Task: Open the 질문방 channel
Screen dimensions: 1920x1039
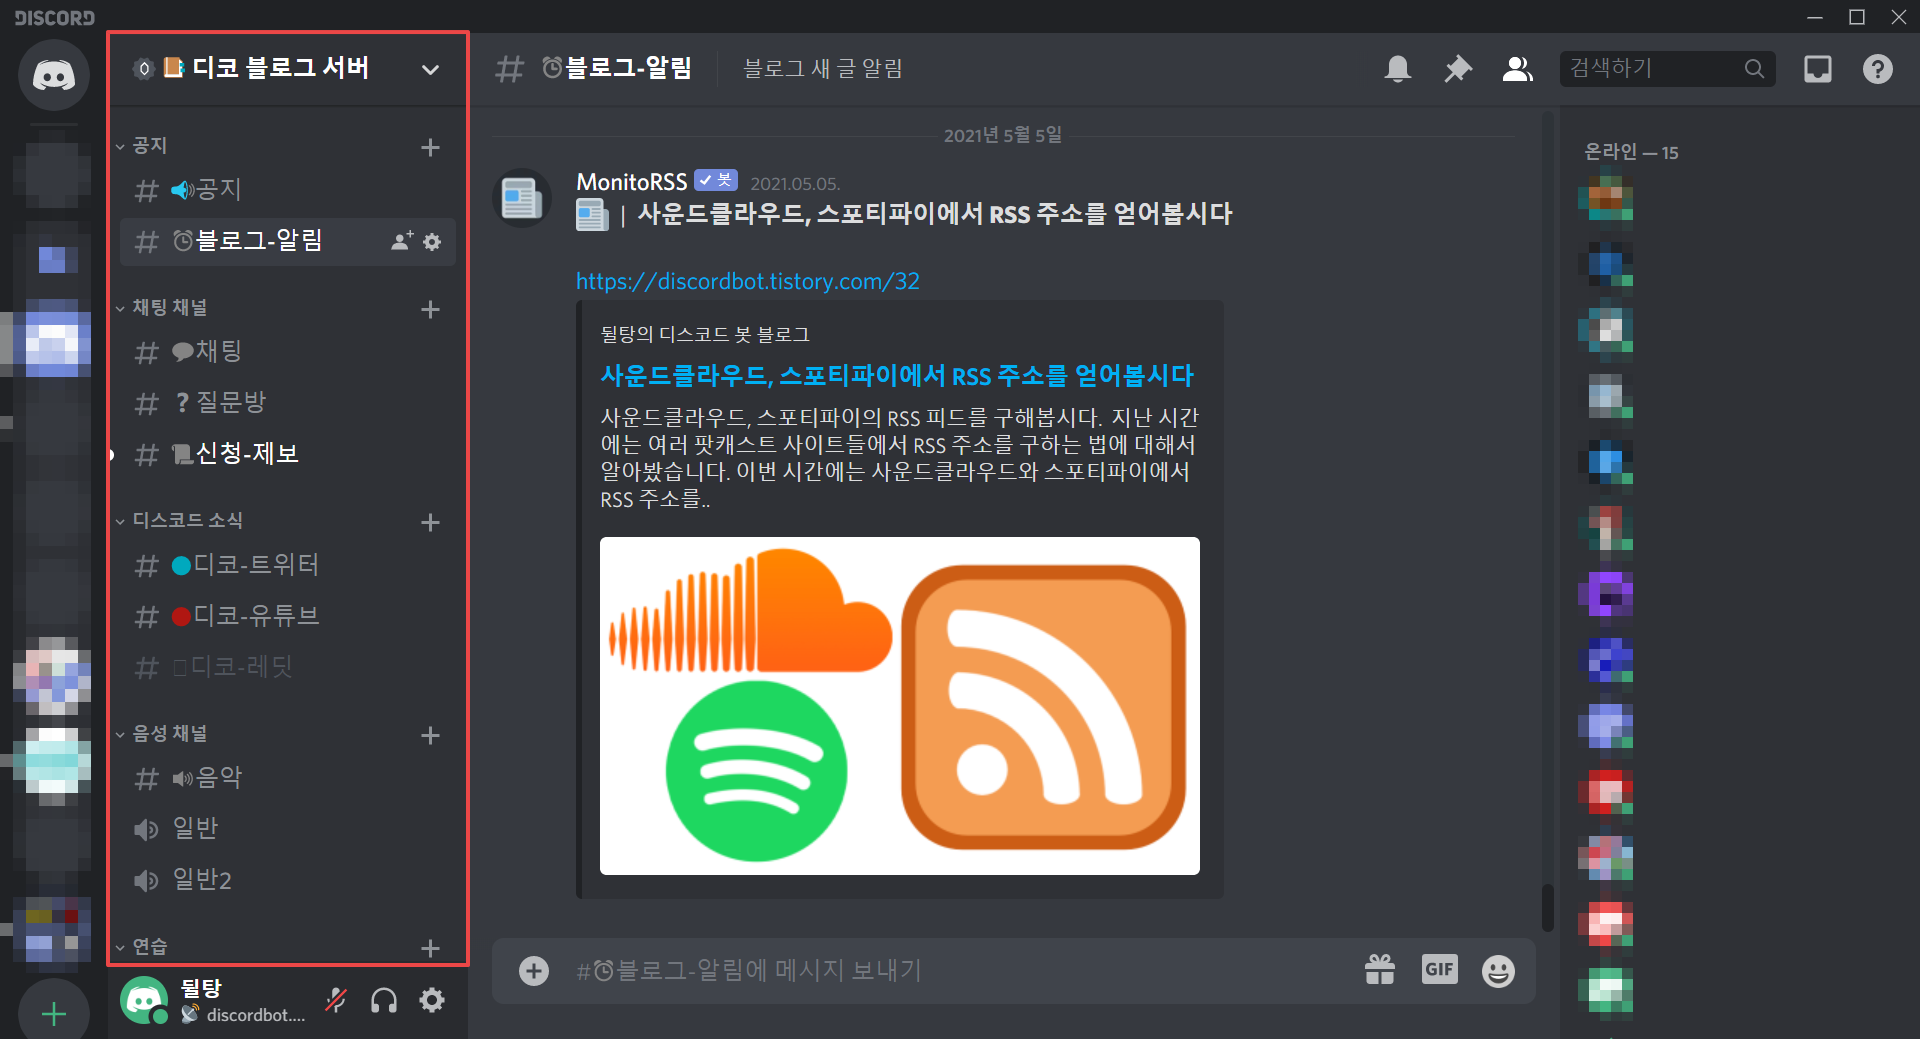Action: (x=288, y=403)
